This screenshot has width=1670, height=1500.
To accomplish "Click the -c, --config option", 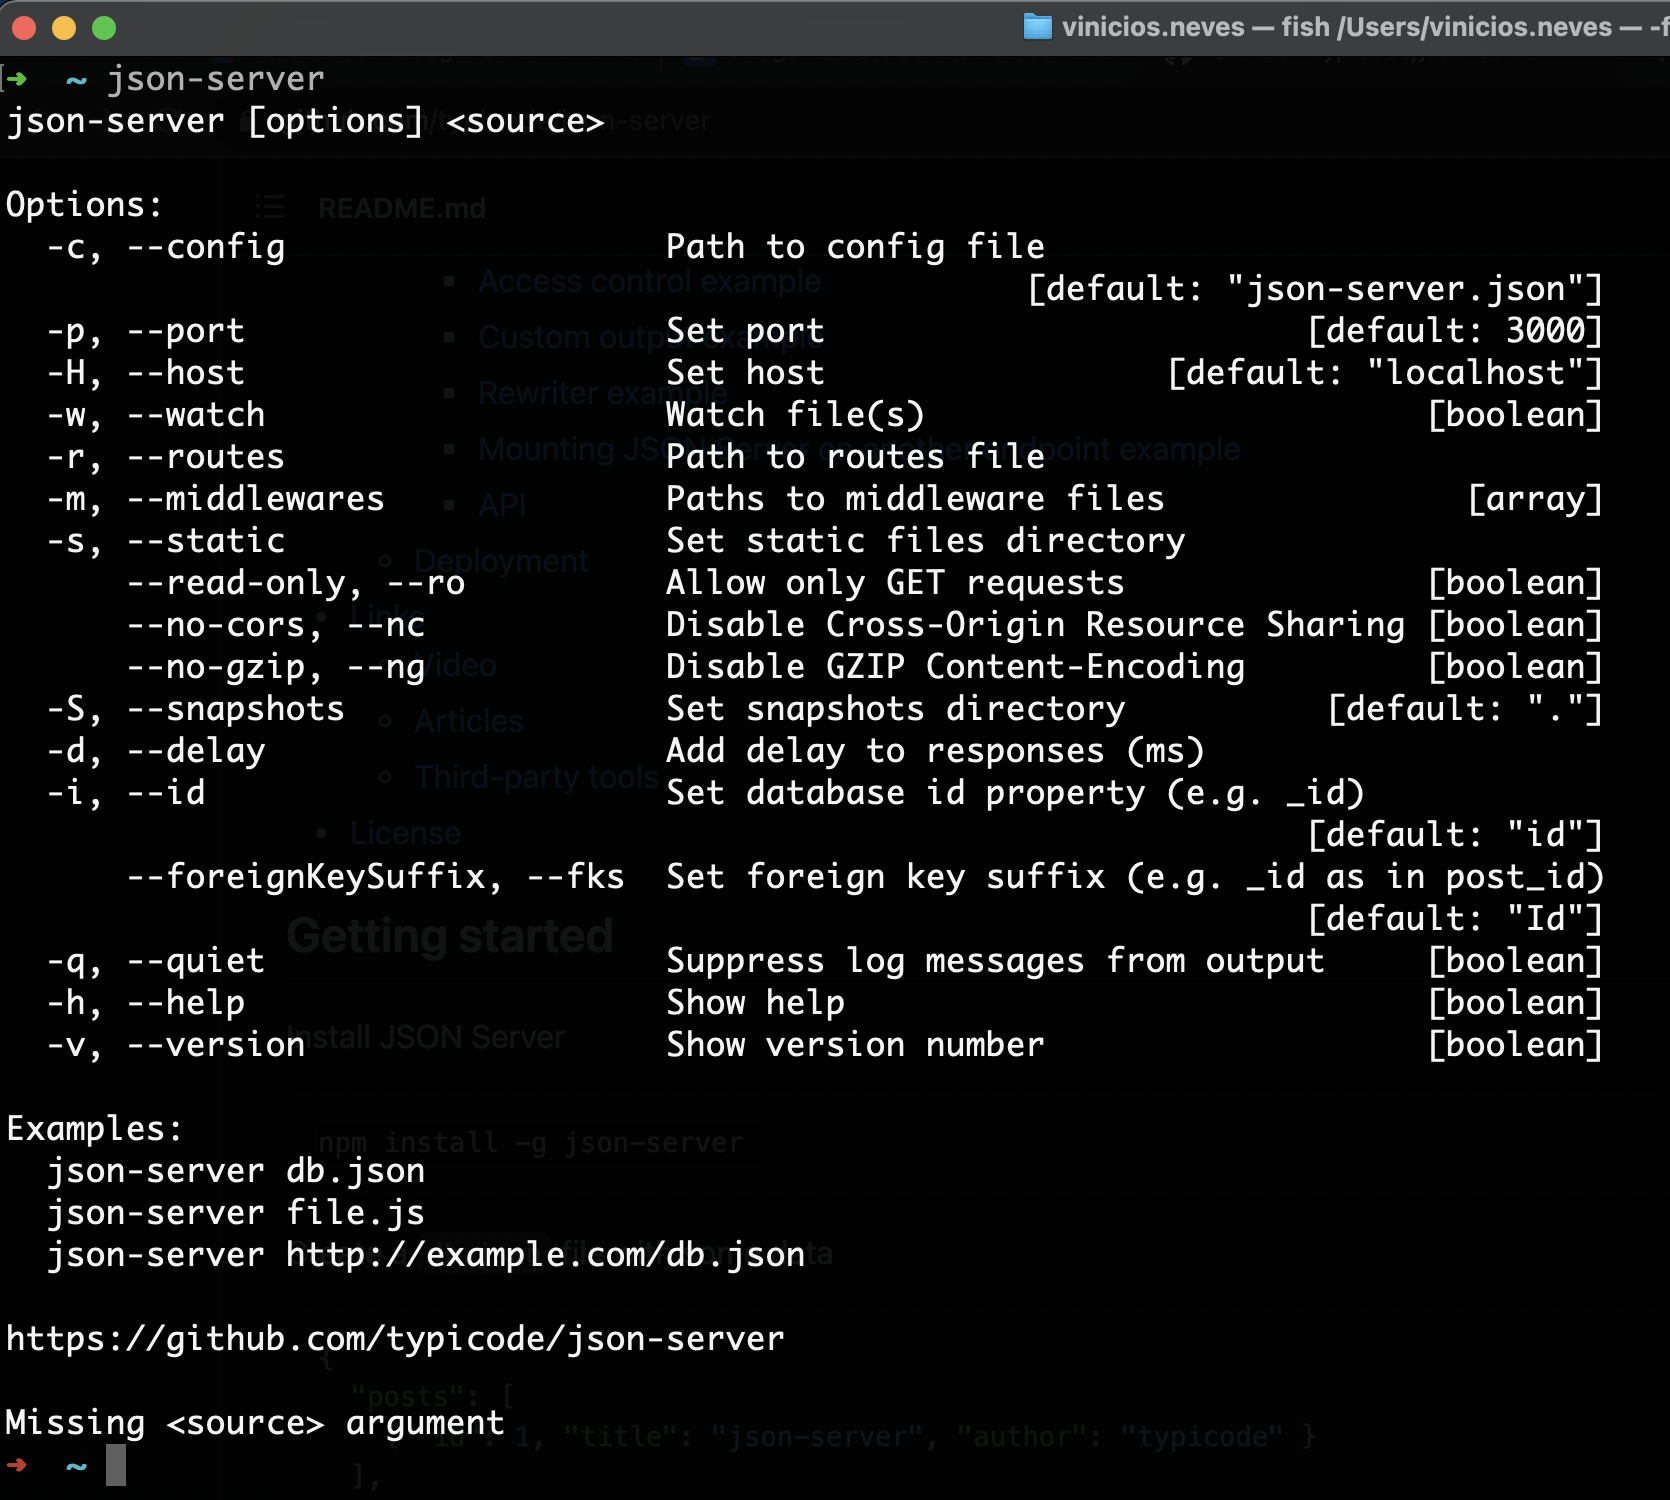I will [166, 247].
